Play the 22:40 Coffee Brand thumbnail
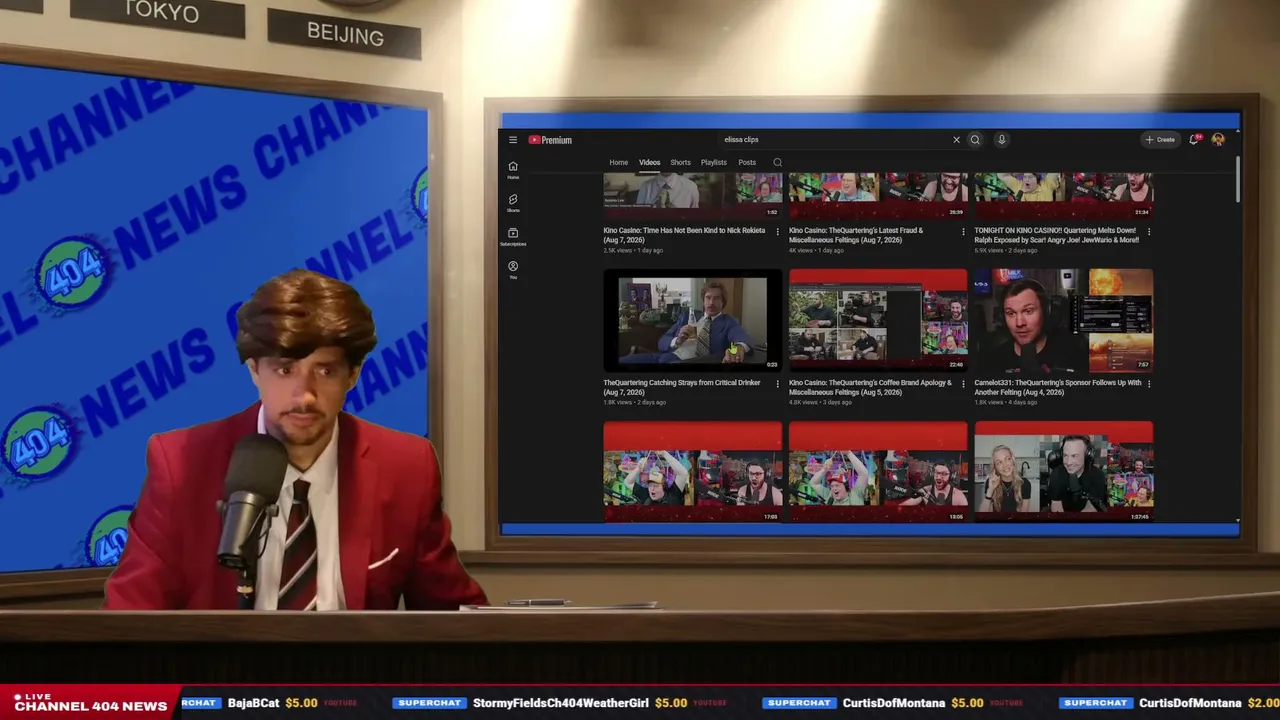Viewport: 1280px width, 720px height. pos(878,320)
